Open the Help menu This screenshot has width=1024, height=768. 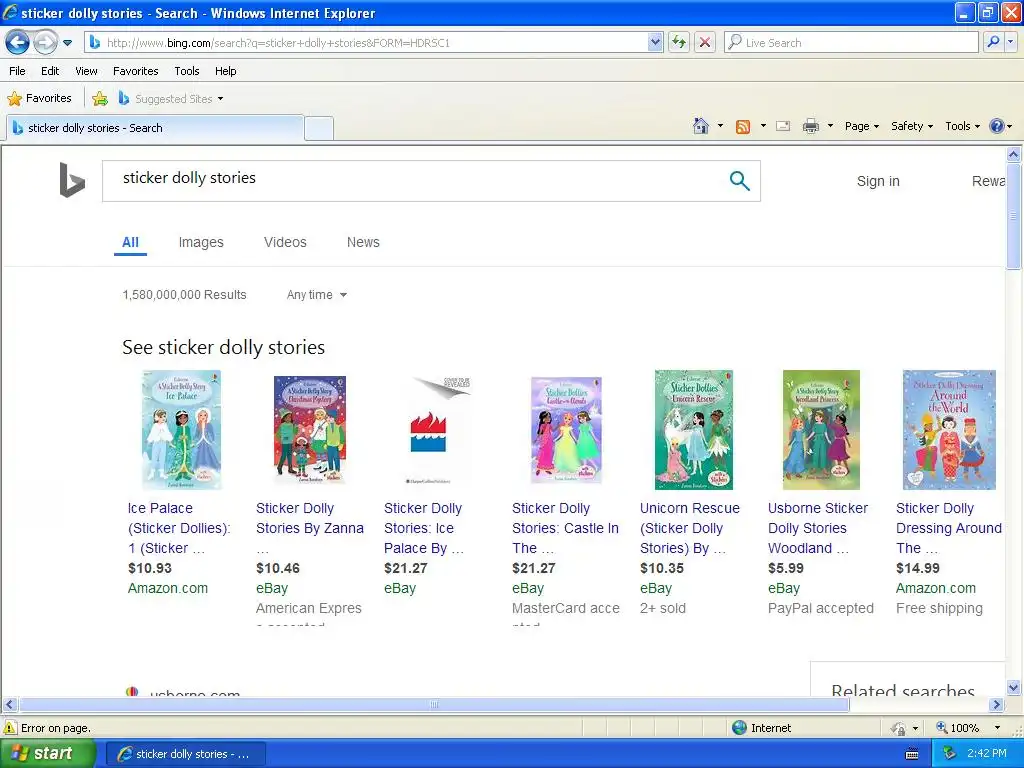[225, 71]
